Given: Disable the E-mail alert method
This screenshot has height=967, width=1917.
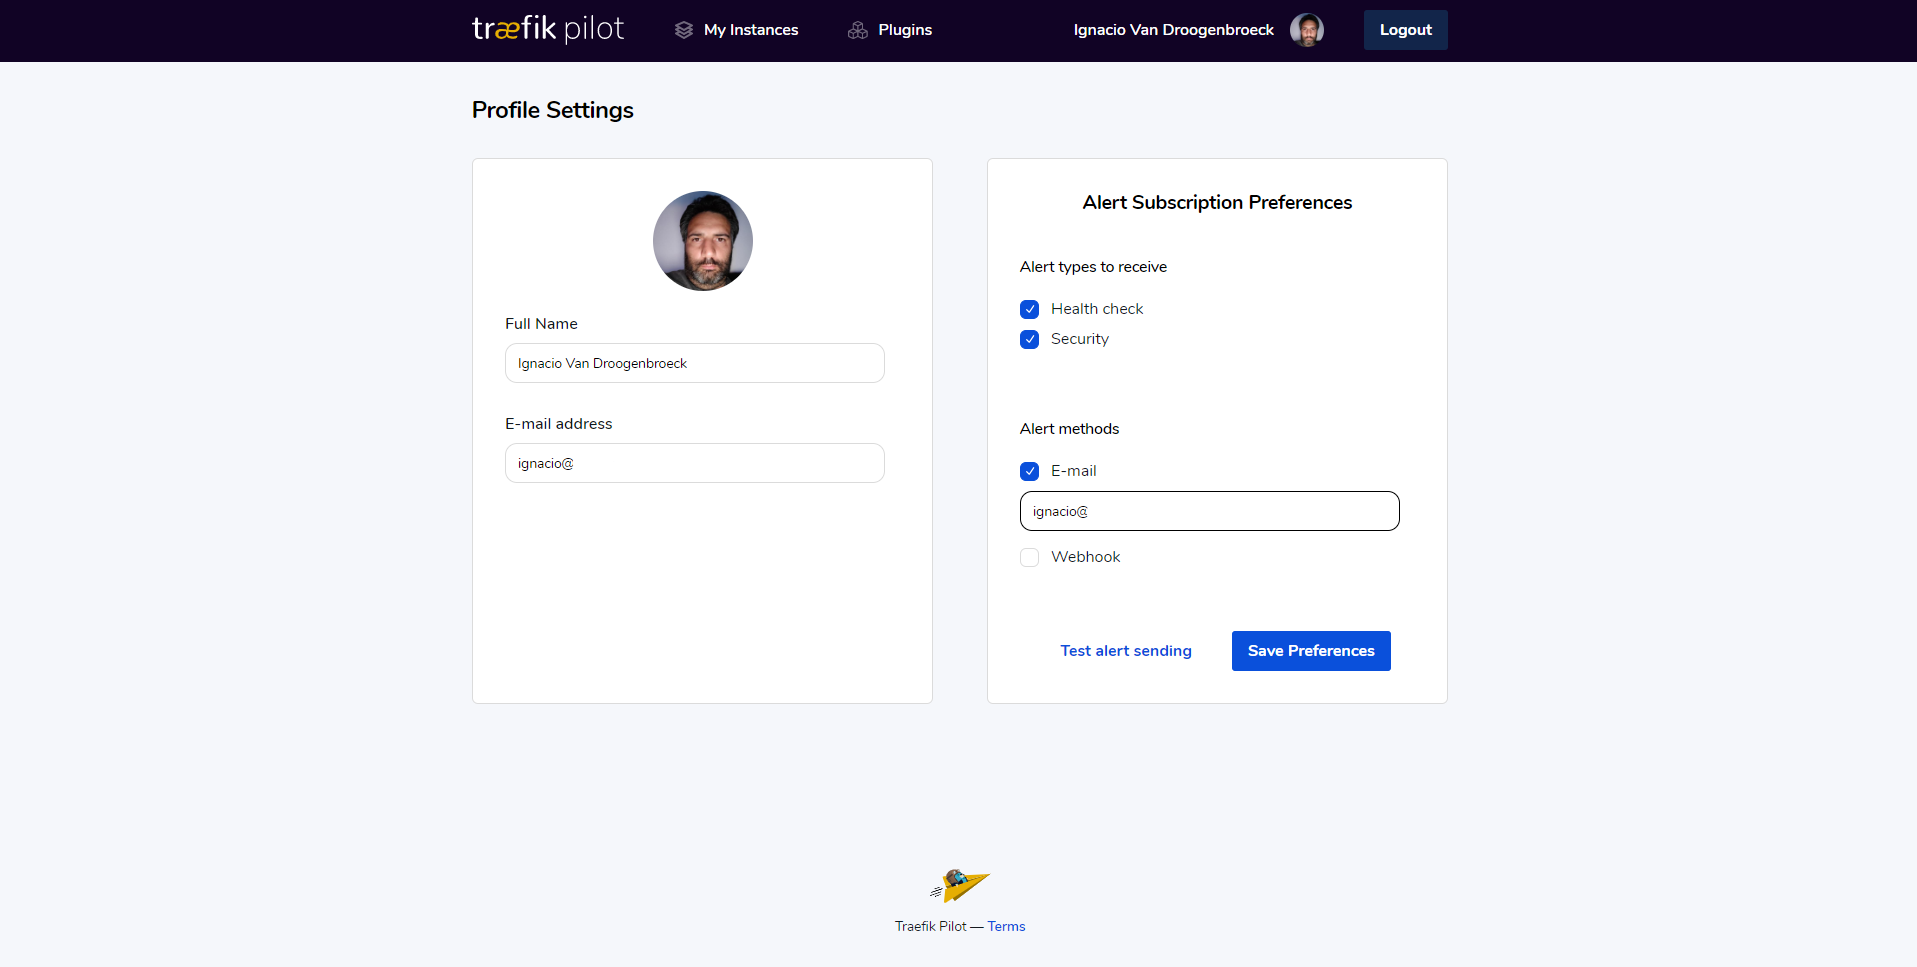Looking at the screenshot, I should [1030, 471].
